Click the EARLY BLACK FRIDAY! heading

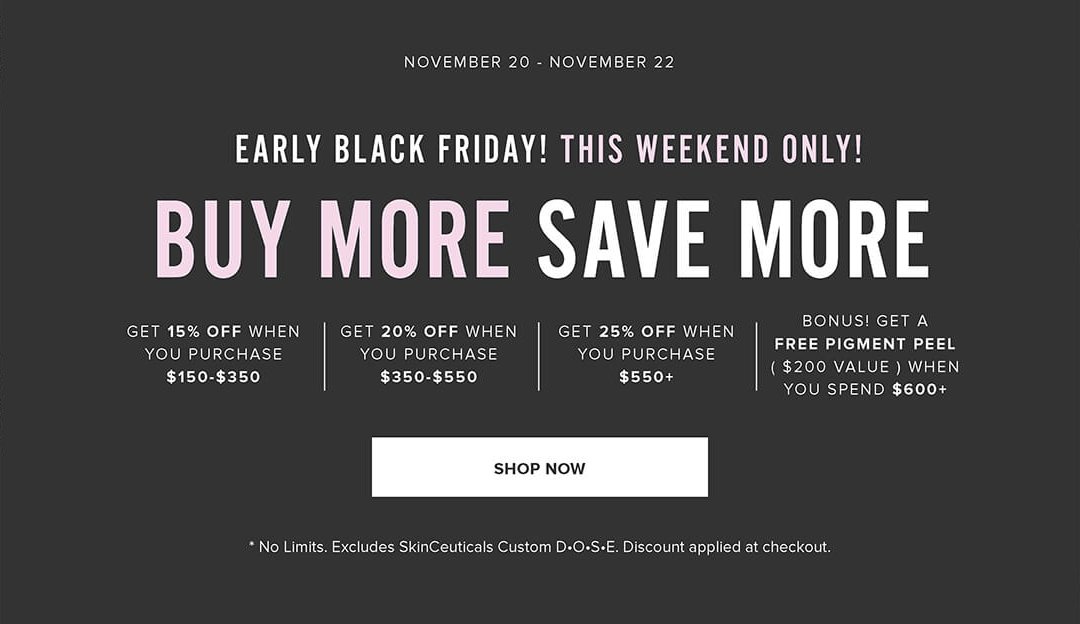click(391, 149)
